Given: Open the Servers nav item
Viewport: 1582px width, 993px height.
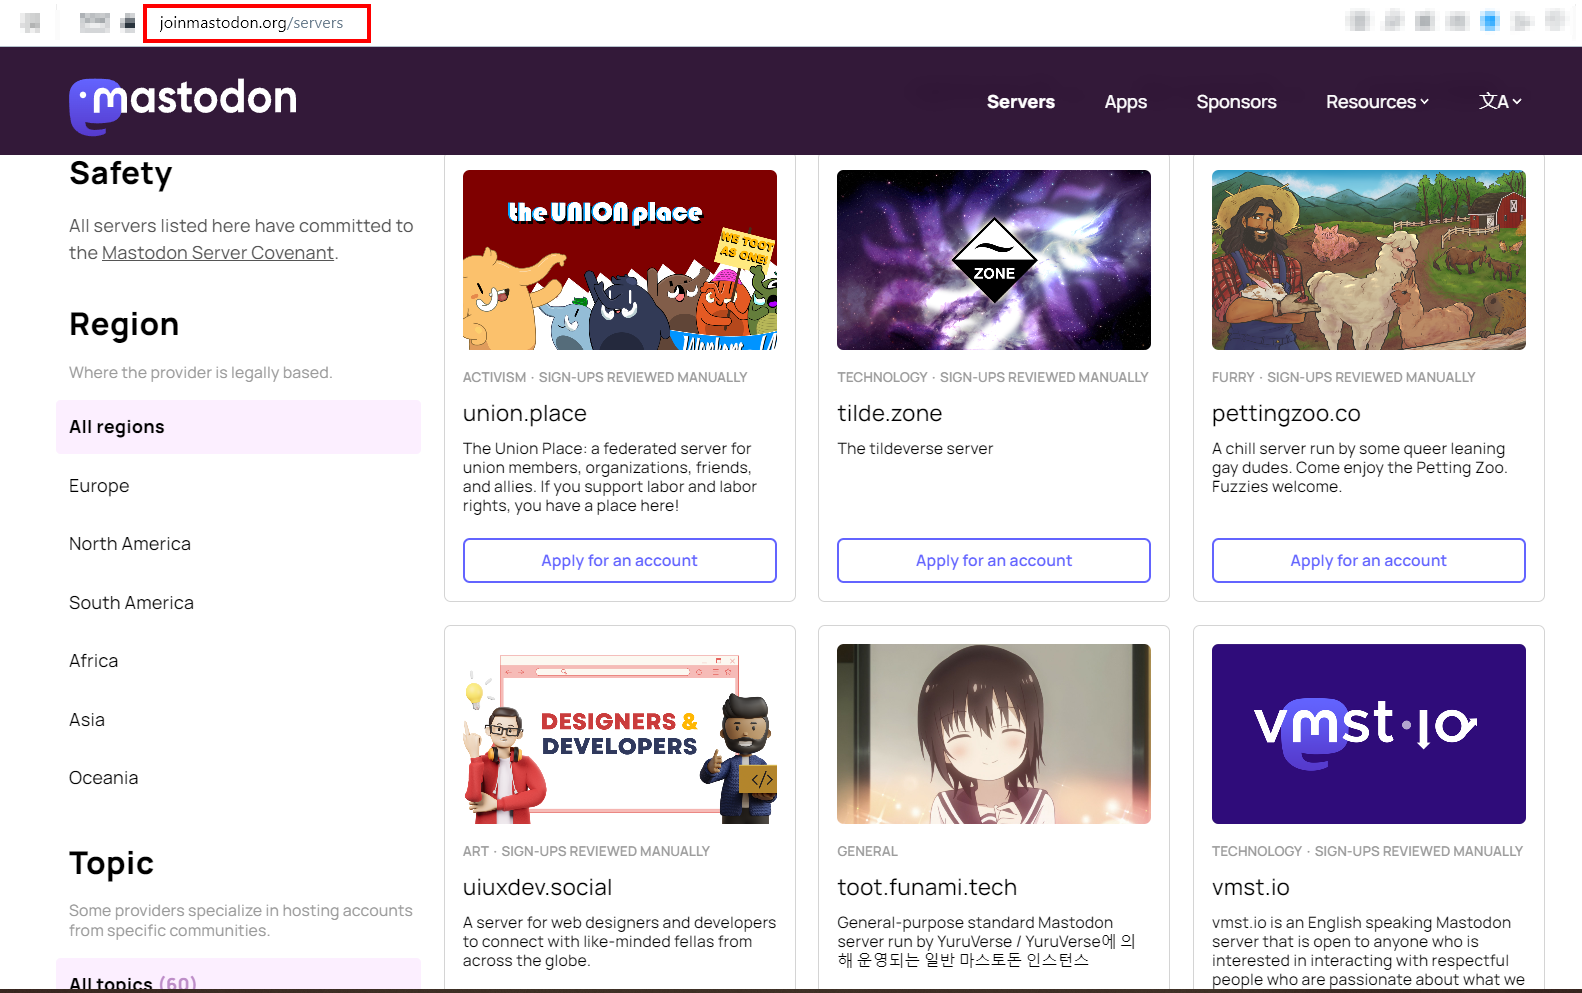Looking at the screenshot, I should (x=1020, y=102).
